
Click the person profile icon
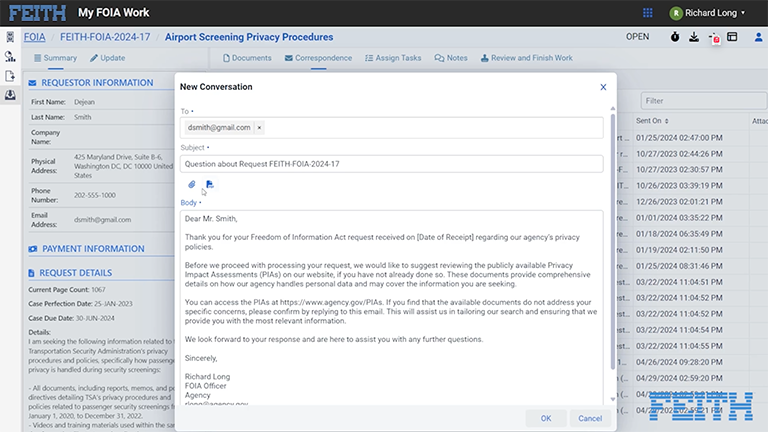click(x=758, y=37)
